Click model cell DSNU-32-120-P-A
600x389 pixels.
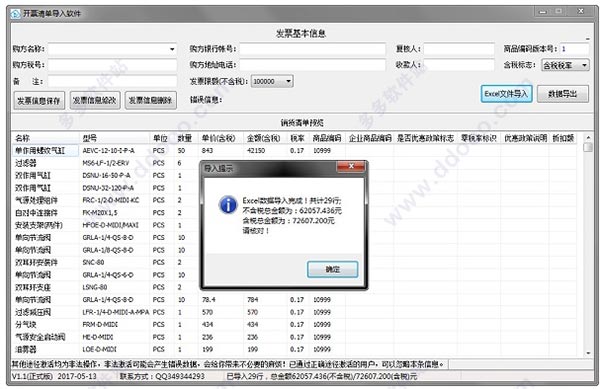114,188
